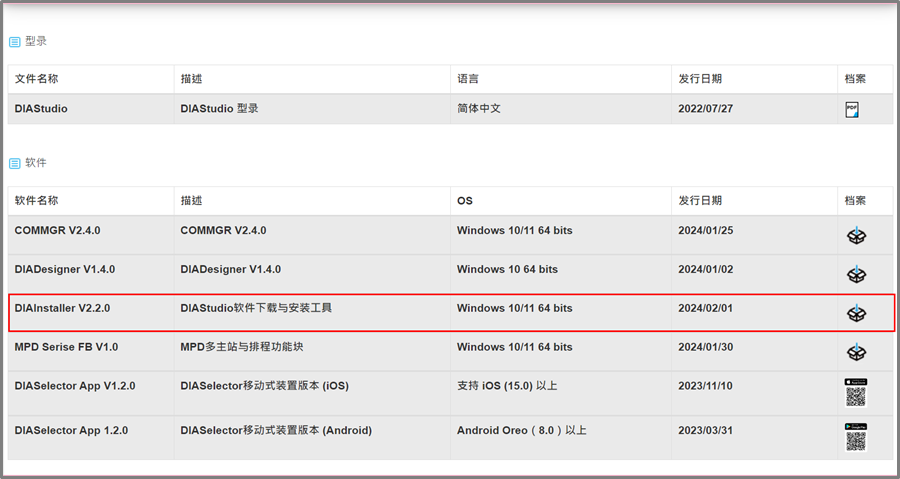Open the DIAStudio catalog PDF file icon
The height and width of the screenshot is (479, 900).
pos(852,110)
